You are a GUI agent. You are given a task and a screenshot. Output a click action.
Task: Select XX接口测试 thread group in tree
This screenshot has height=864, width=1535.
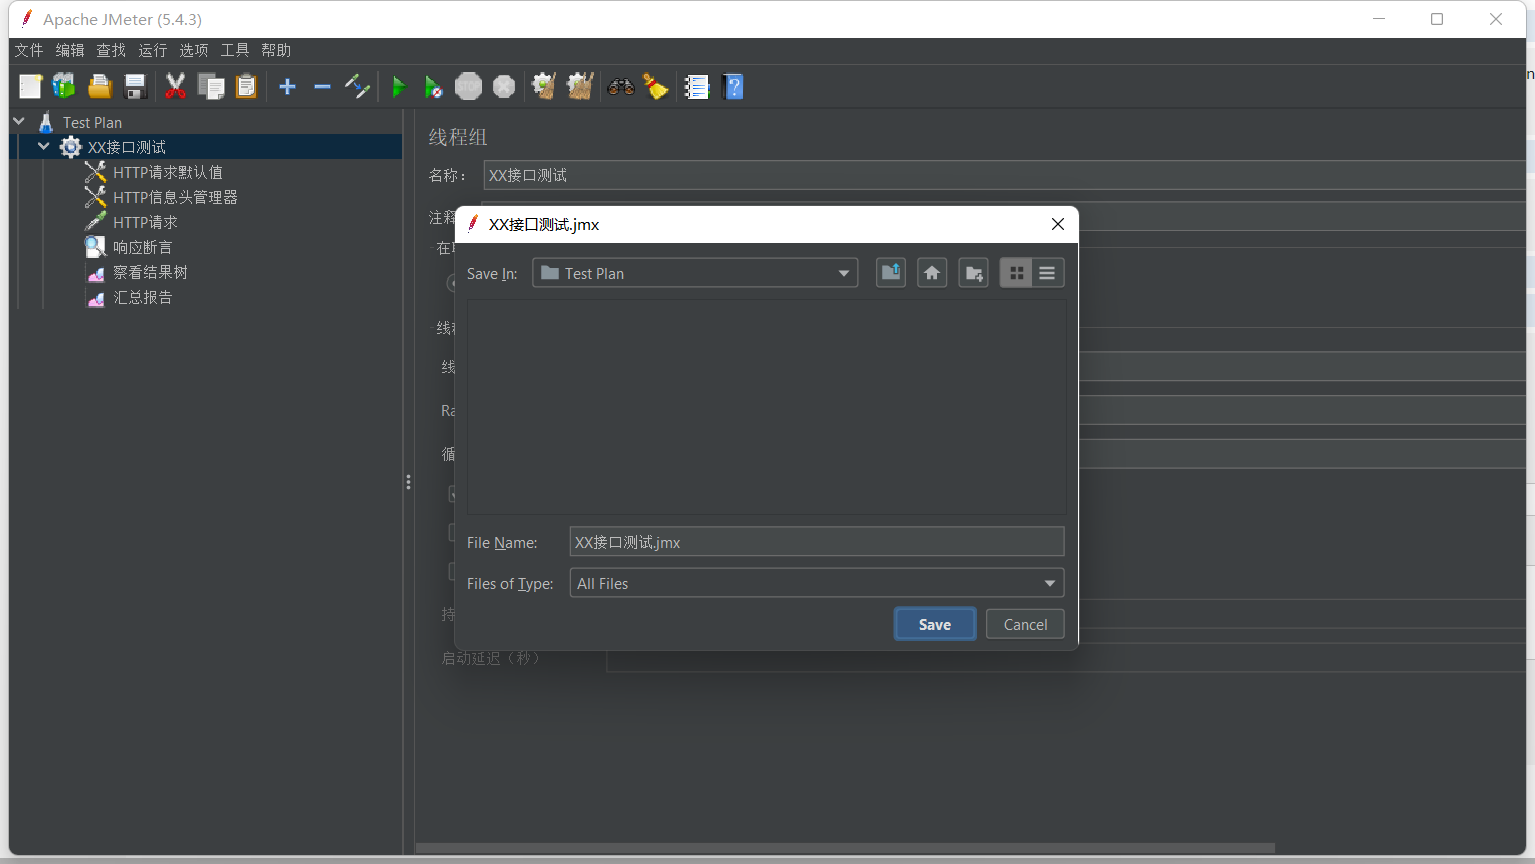tap(127, 147)
